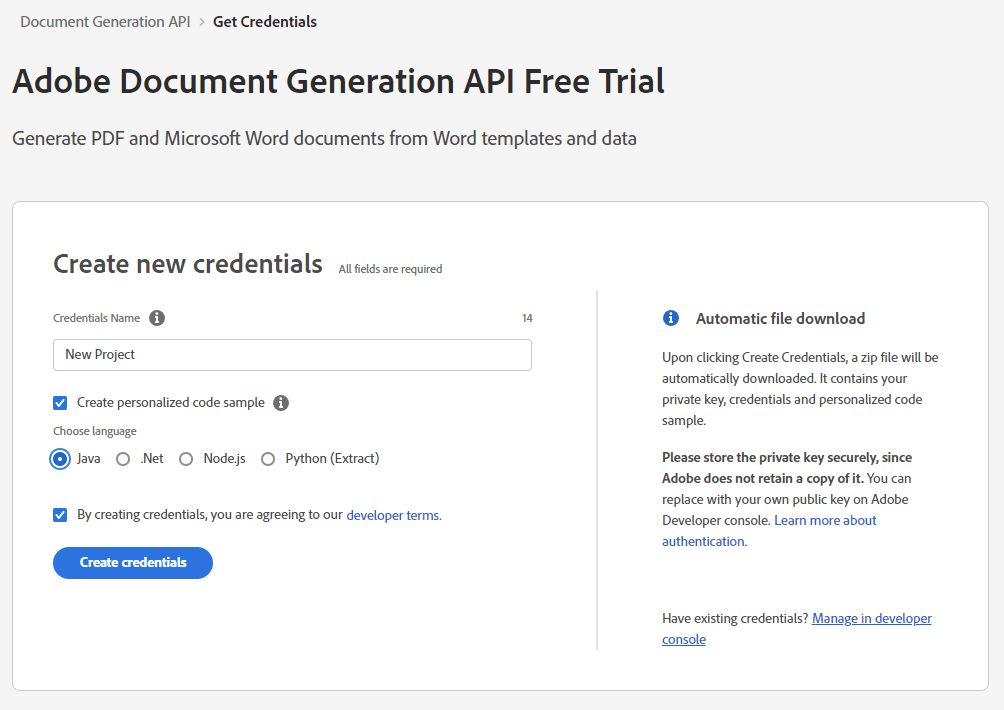
Task: Select the .Net language radio button
Action: [123, 459]
